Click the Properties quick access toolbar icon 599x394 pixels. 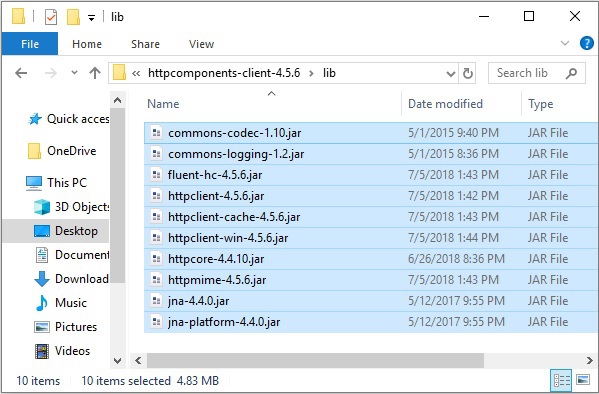tap(51, 17)
